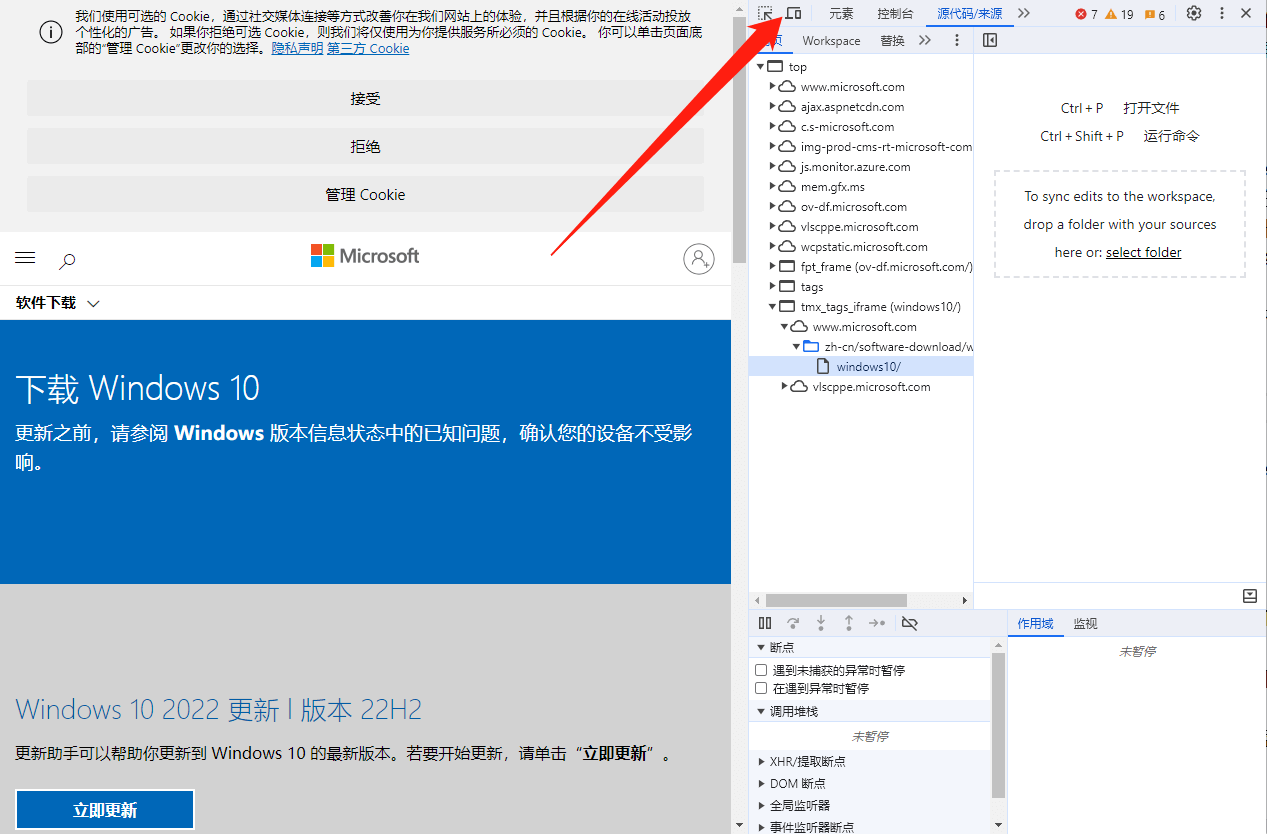This screenshot has height=834, width=1267.
Task: Collapse the 调用堆栈 section
Action: pos(762,711)
